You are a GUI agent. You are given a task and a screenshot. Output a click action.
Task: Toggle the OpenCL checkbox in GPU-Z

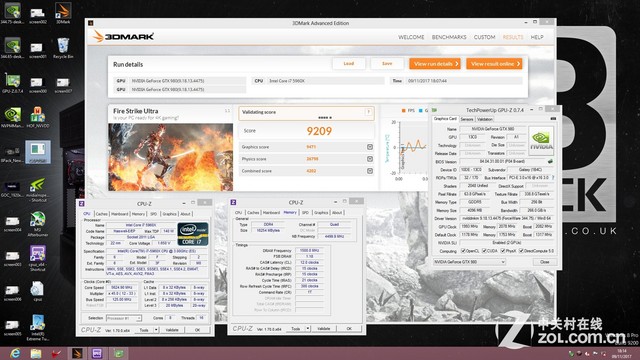click(463, 251)
